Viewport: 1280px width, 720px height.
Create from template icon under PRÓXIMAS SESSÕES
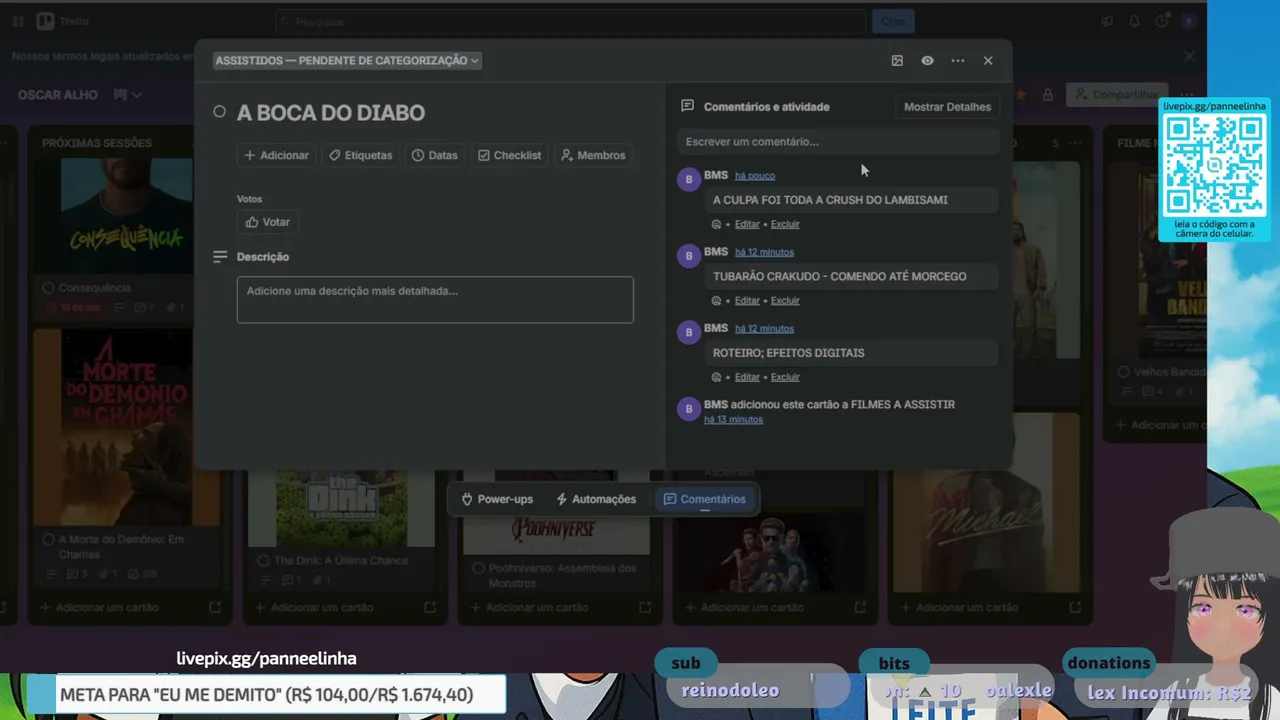click(215, 607)
